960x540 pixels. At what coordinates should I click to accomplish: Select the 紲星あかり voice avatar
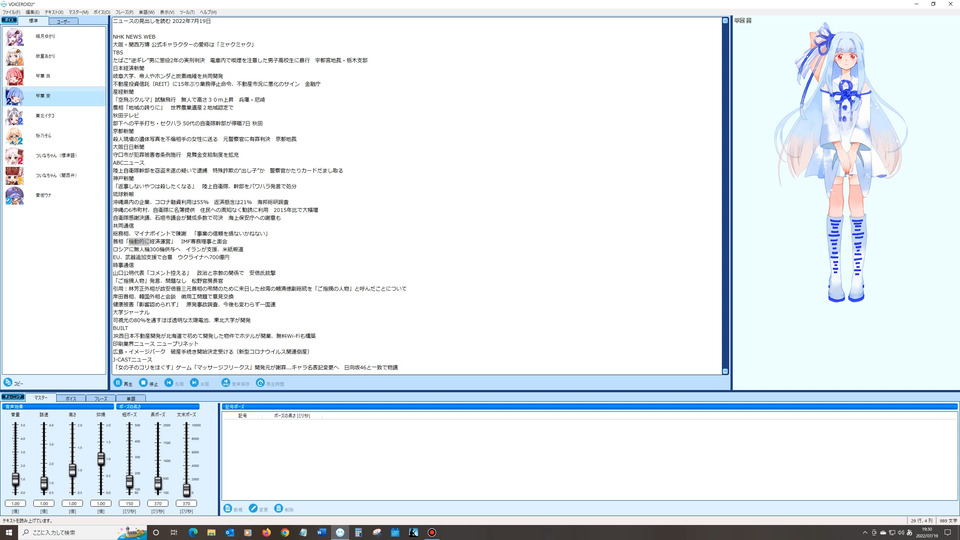[14, 56]
